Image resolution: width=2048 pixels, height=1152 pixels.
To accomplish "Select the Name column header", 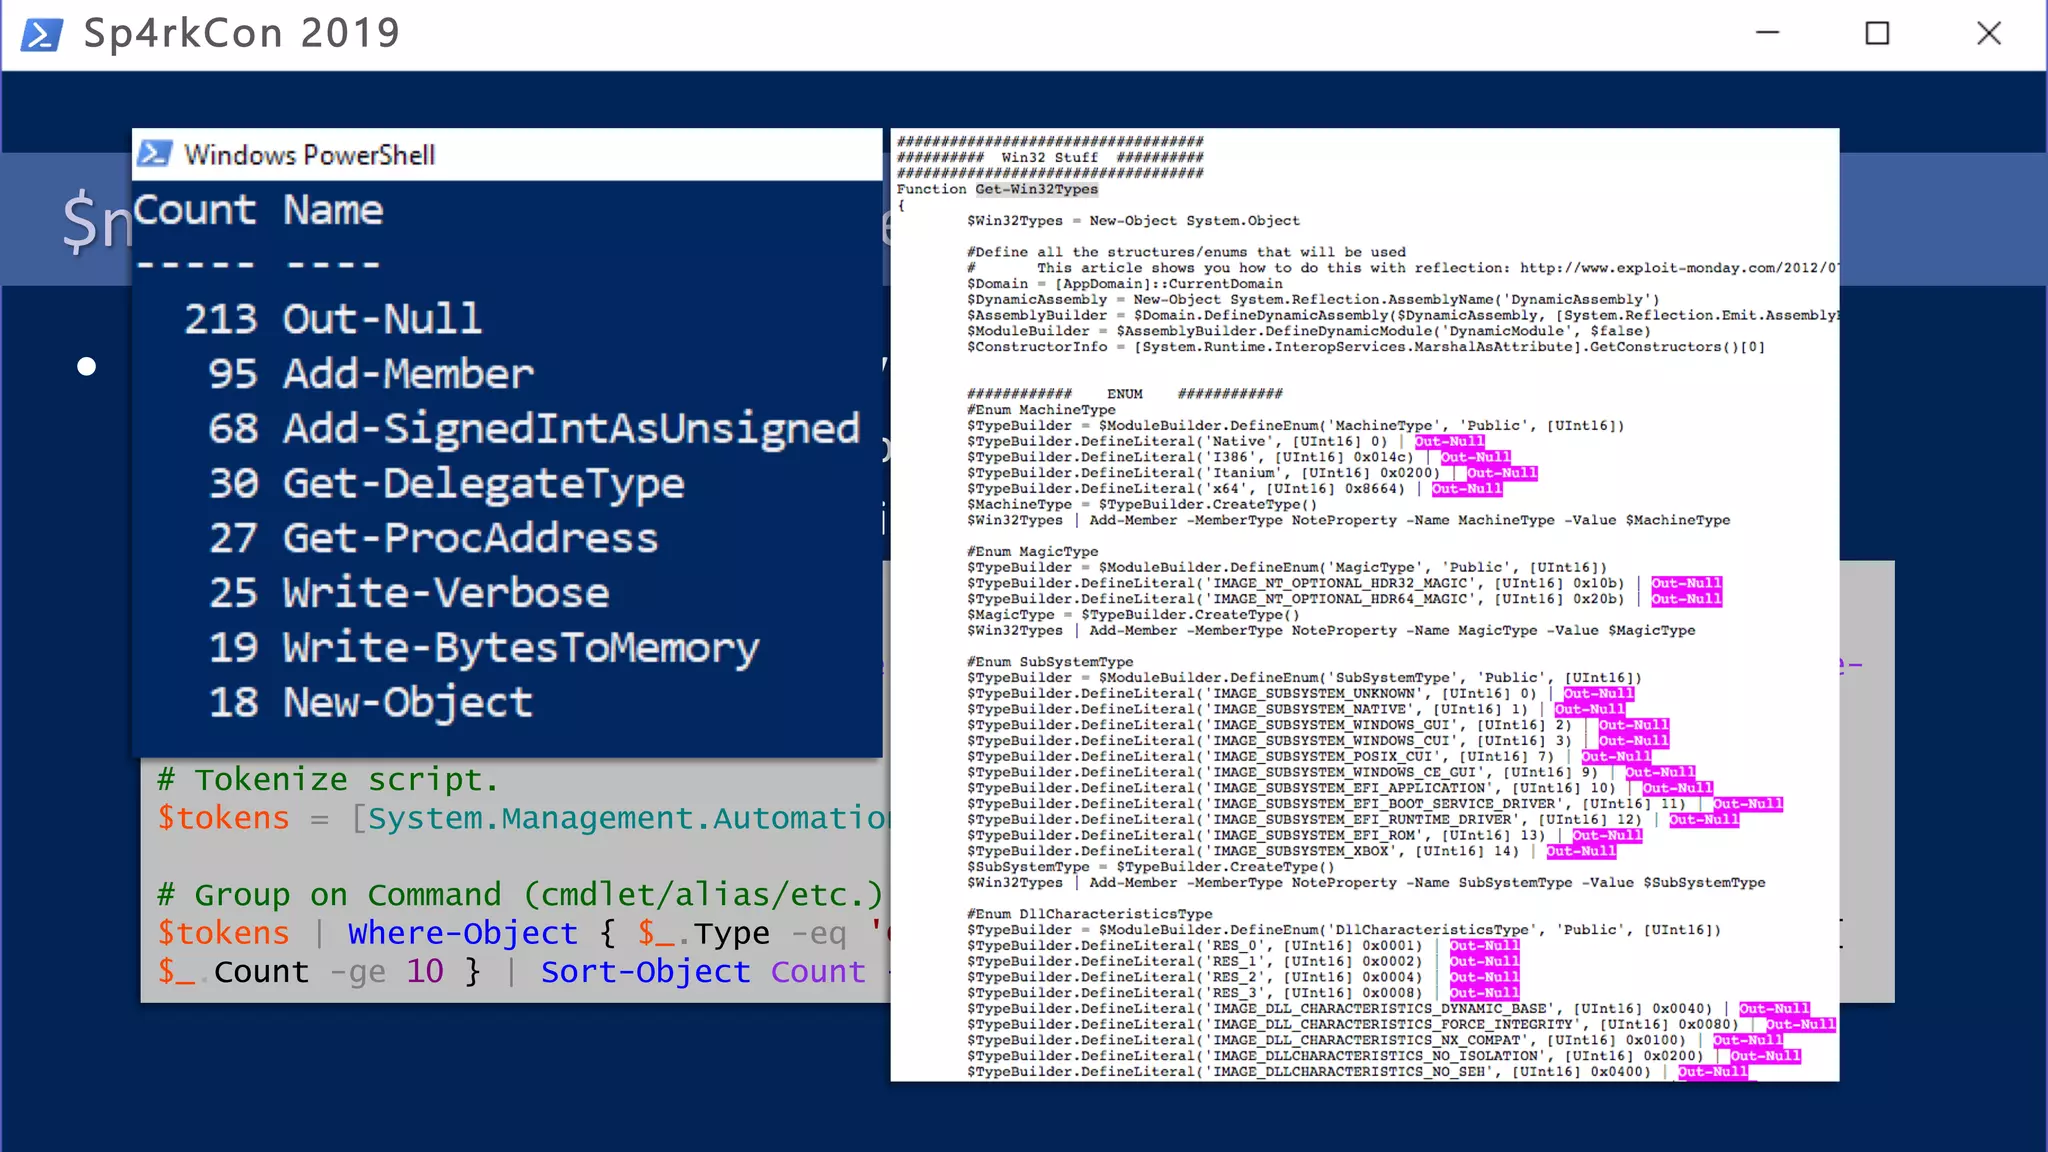I will 333,210.
